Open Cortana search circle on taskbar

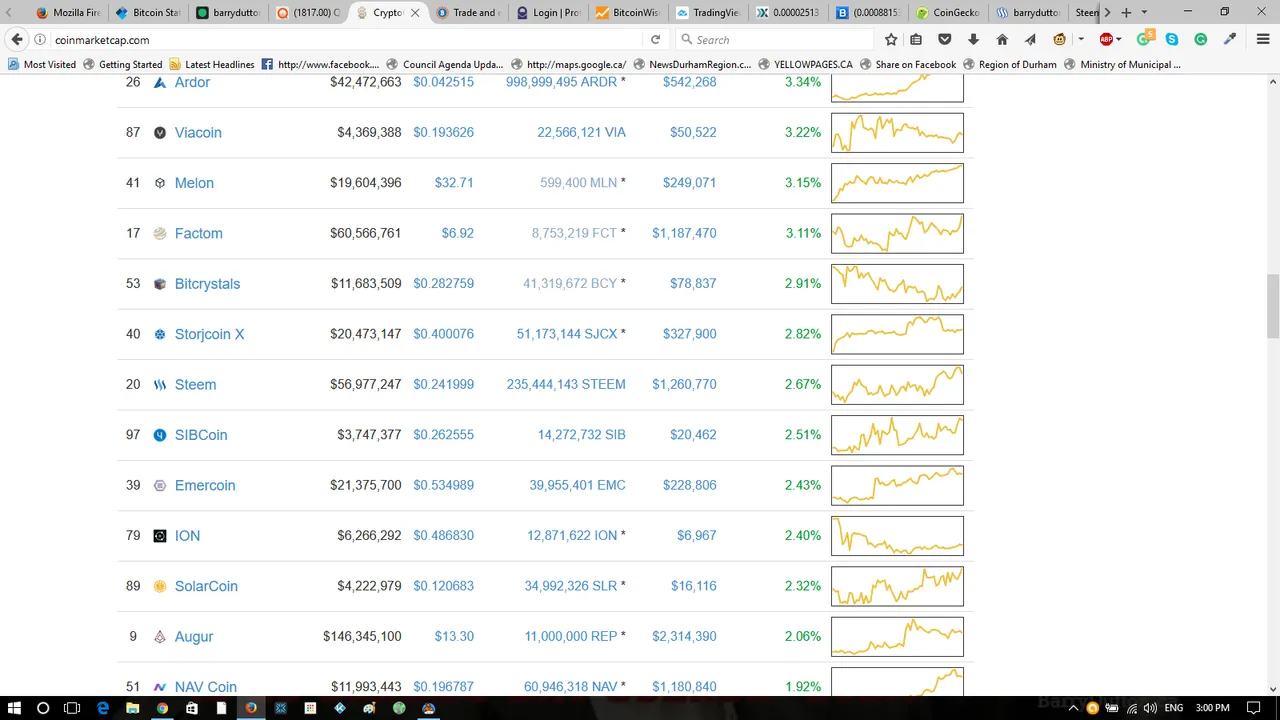coord(43,708)
